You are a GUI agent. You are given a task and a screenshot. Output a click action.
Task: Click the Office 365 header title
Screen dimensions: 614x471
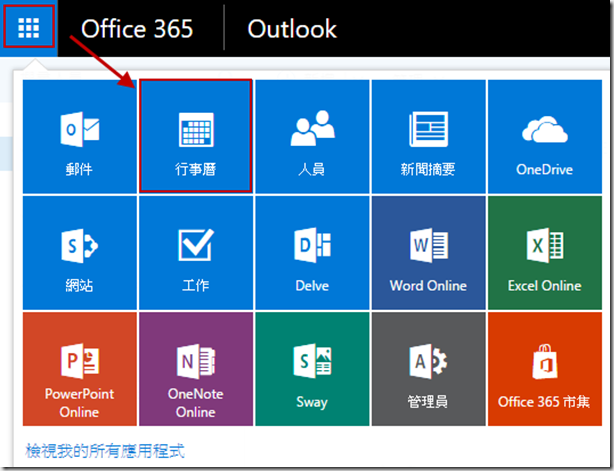[x=137, y=29]
